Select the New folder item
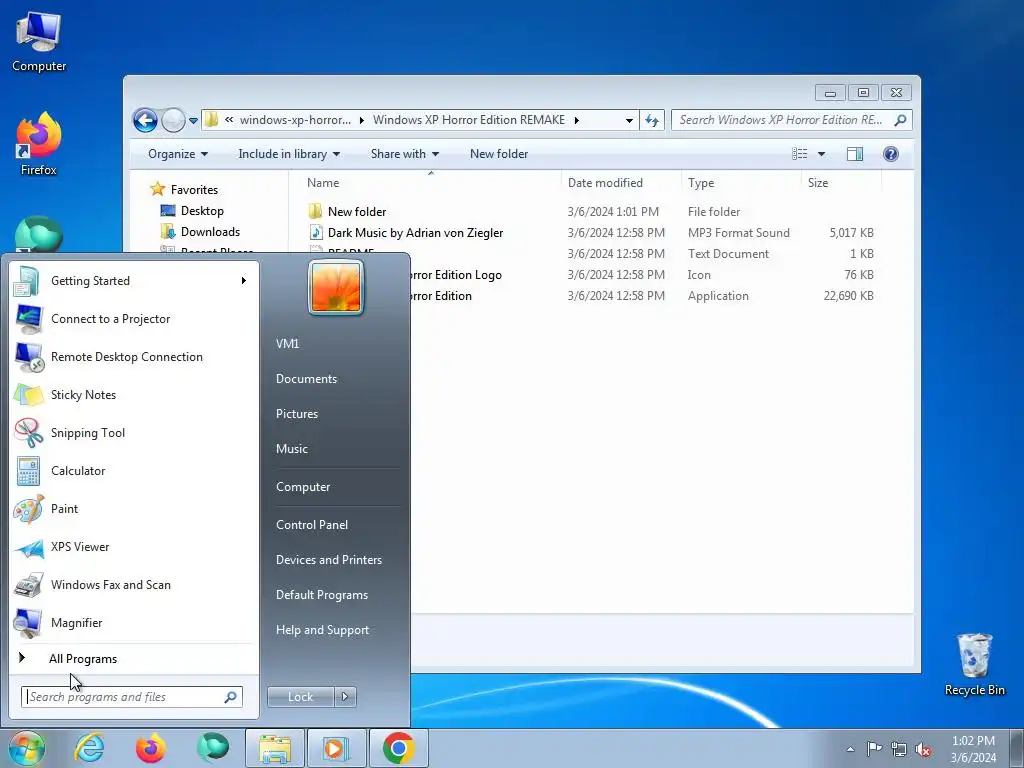1024x768 pixels. 357,212
